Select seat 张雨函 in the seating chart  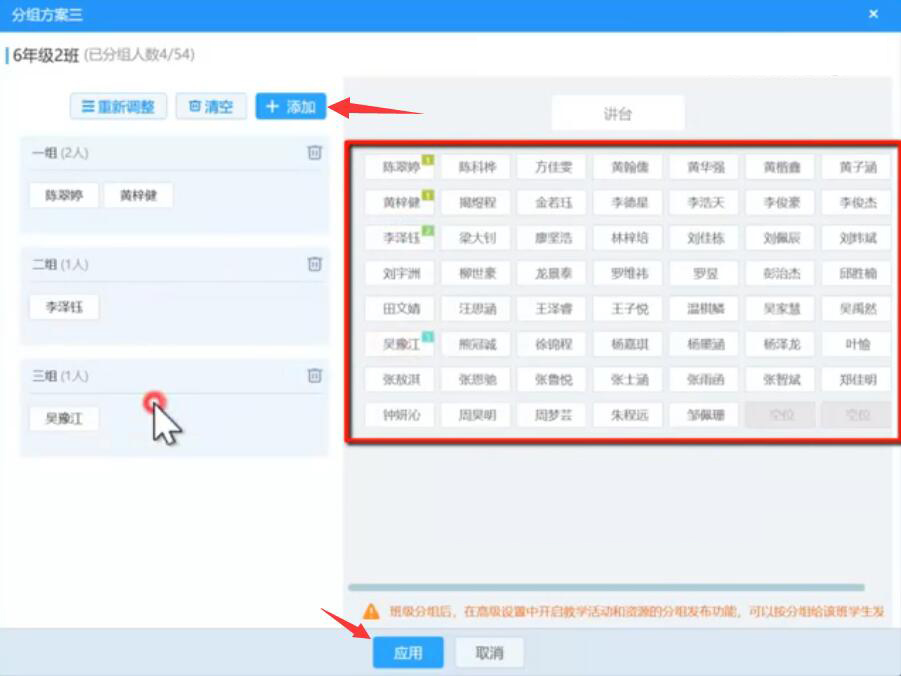[705, 380]
